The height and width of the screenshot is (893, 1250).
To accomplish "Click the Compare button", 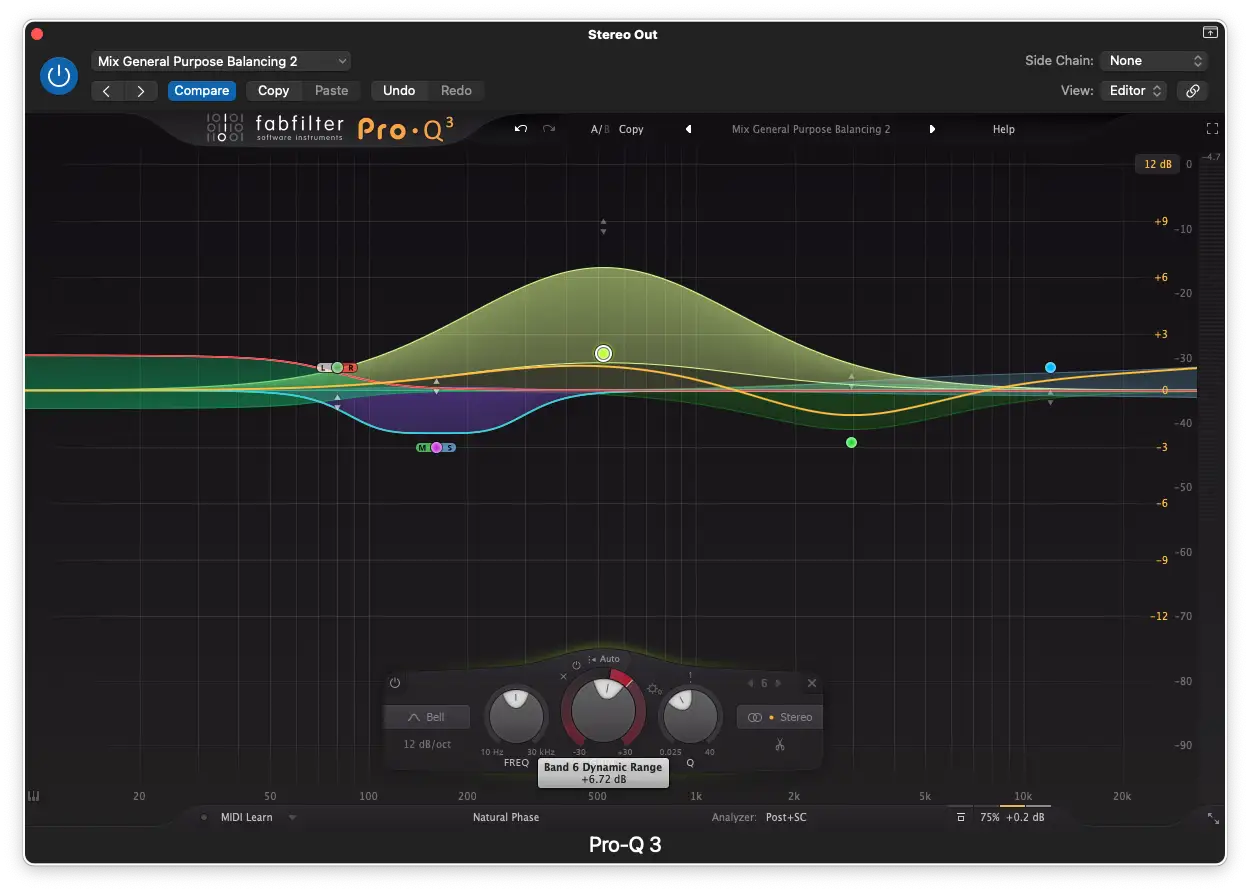I will click(202, 90).
